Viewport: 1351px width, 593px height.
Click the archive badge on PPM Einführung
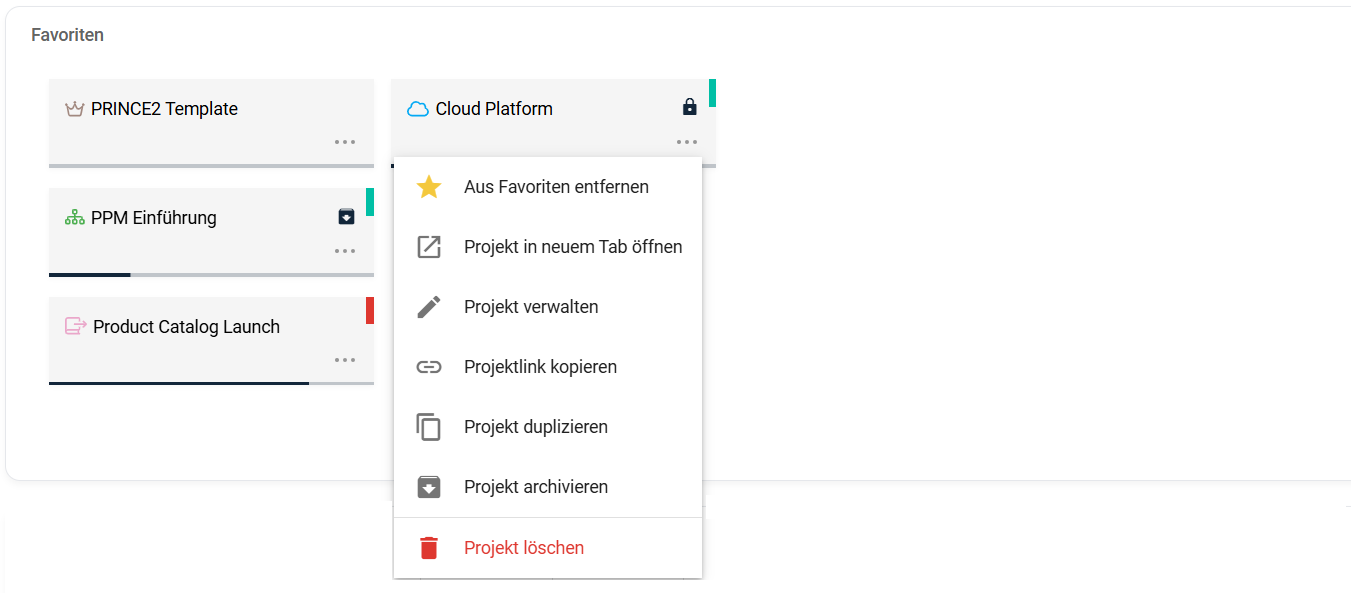(x=346, y=216)
